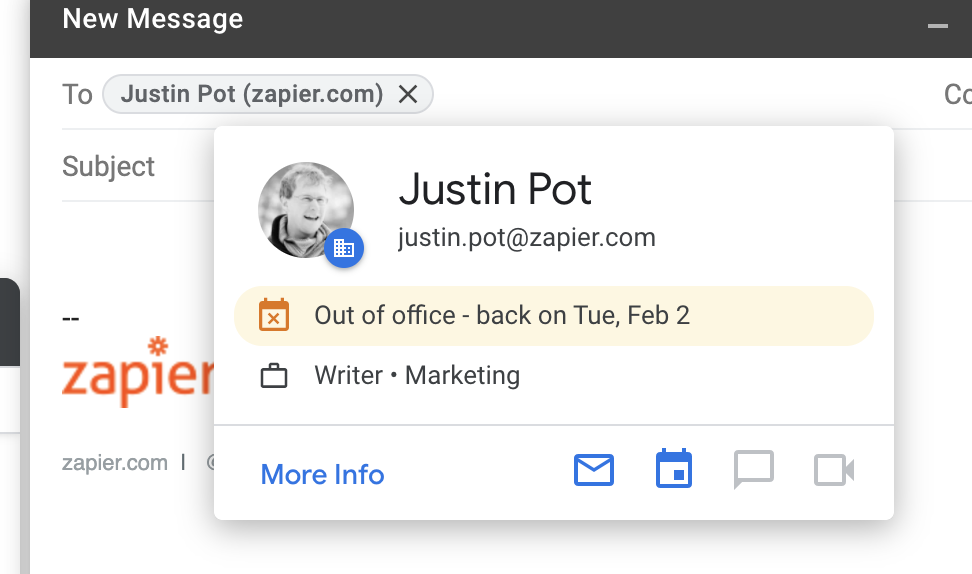Click the justin.pot@zapier.com email address
This screenshot has height=574, width=972.
click(x=526, y=238)
